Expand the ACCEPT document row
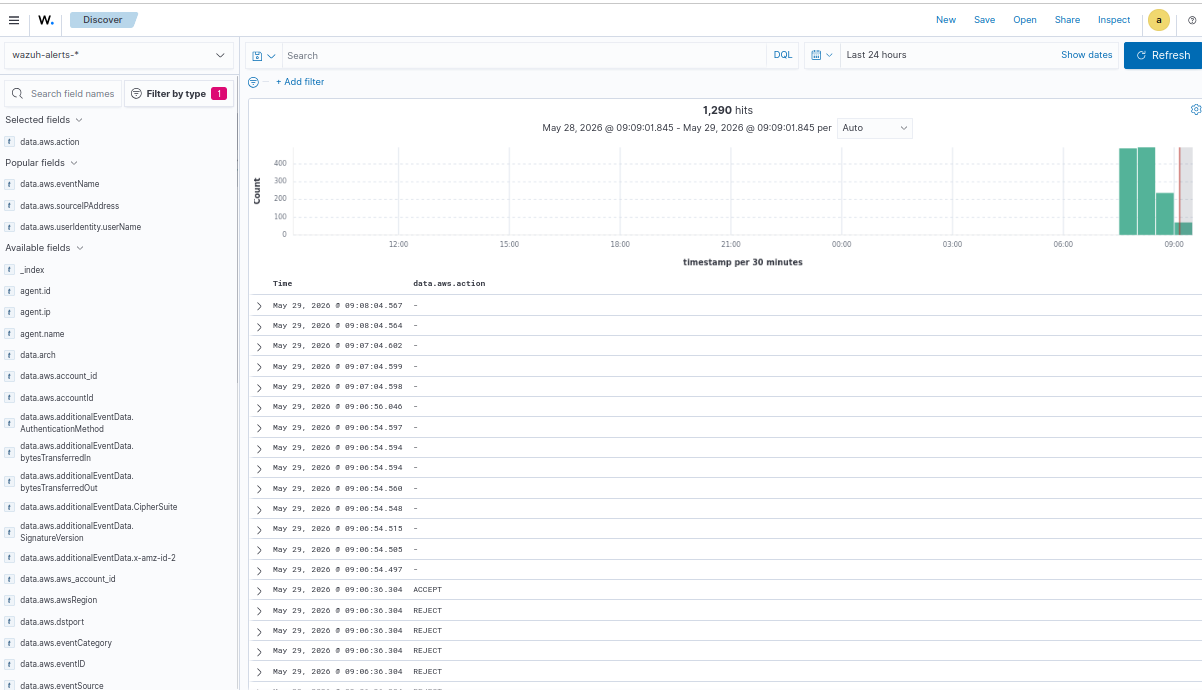This screenshot has width=1202, height=690. (259, 590)
